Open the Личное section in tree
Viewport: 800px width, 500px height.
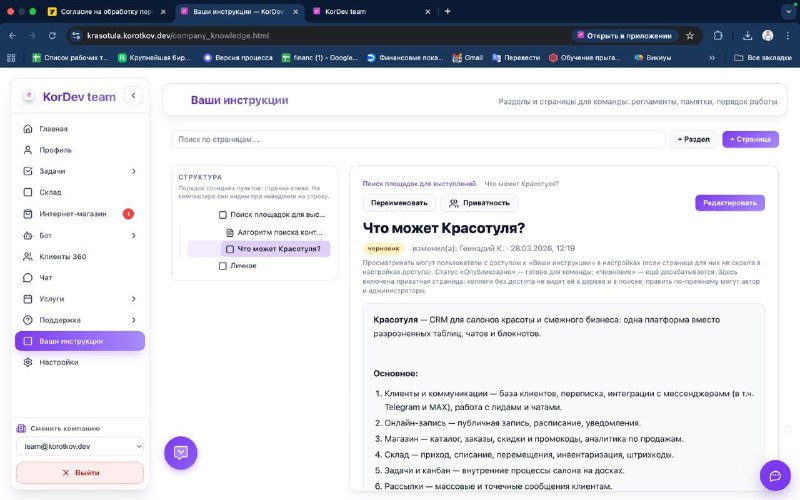tap(238, 266)
